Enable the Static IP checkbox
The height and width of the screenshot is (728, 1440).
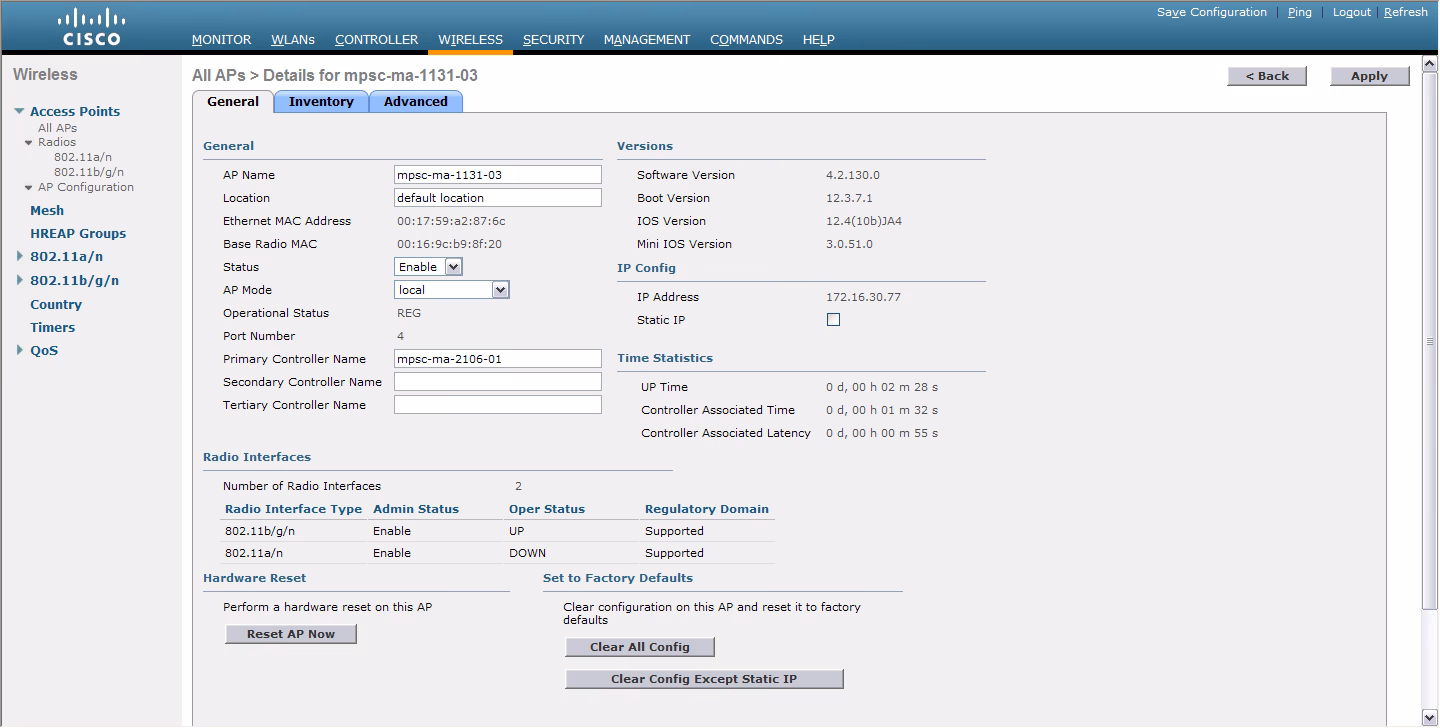pyautogui.click(x=833, y=319)
